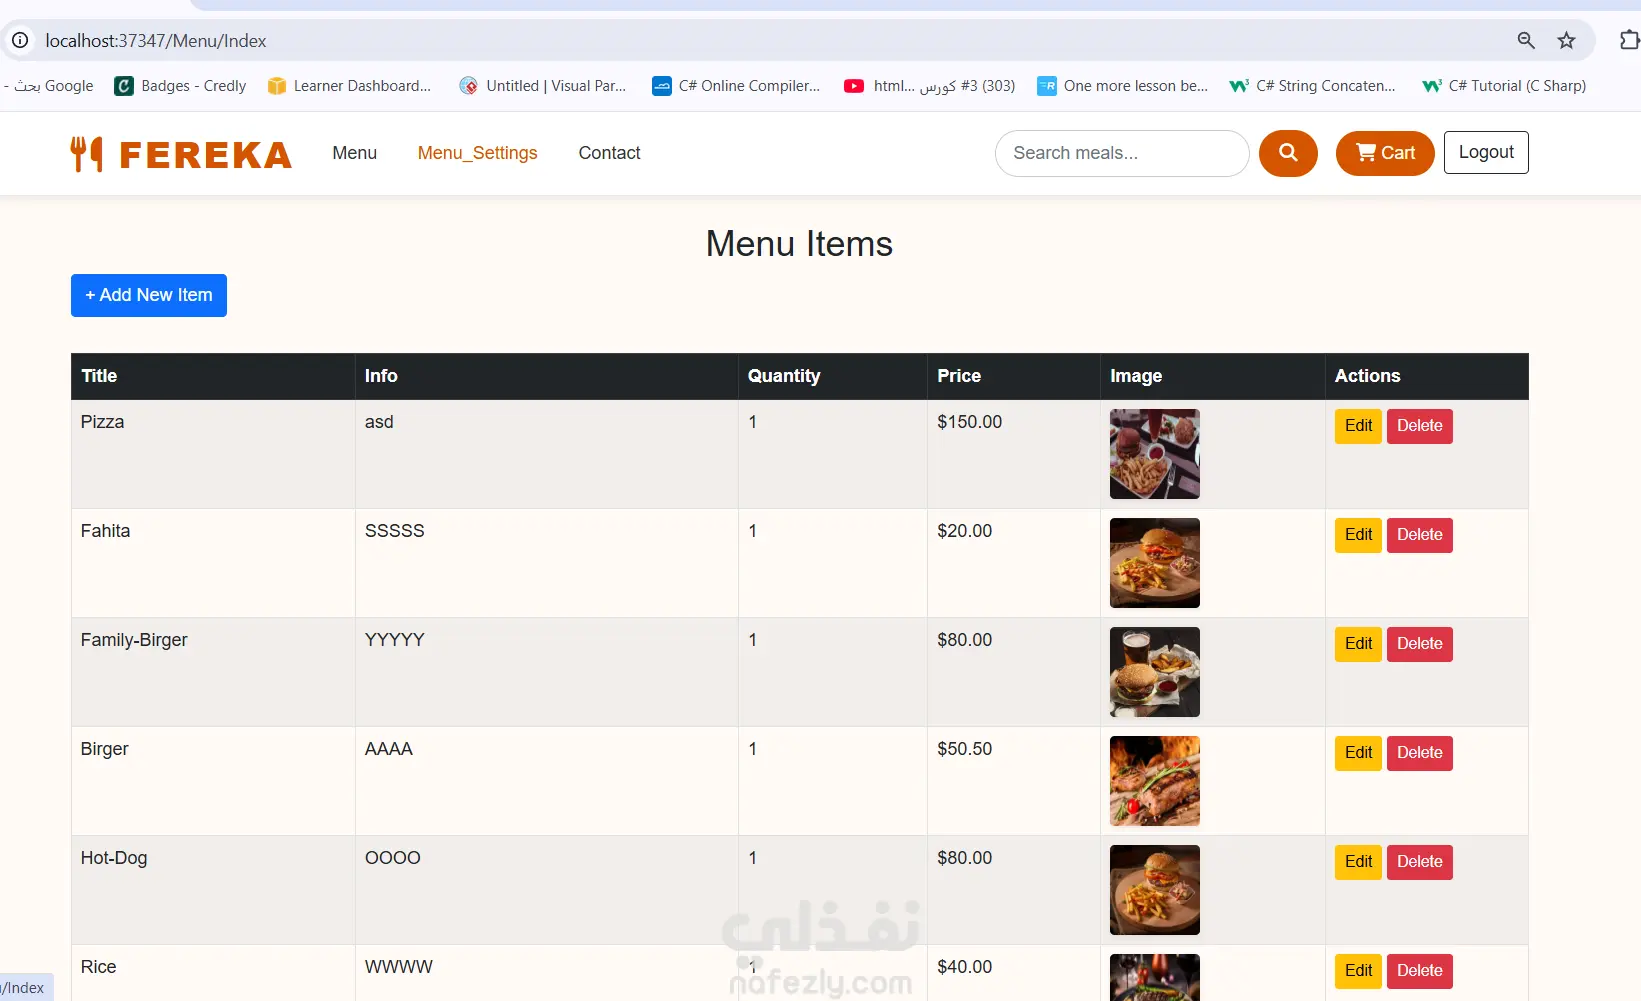
Task: Select the $150.00 price cell
Action: (1013, 454)
